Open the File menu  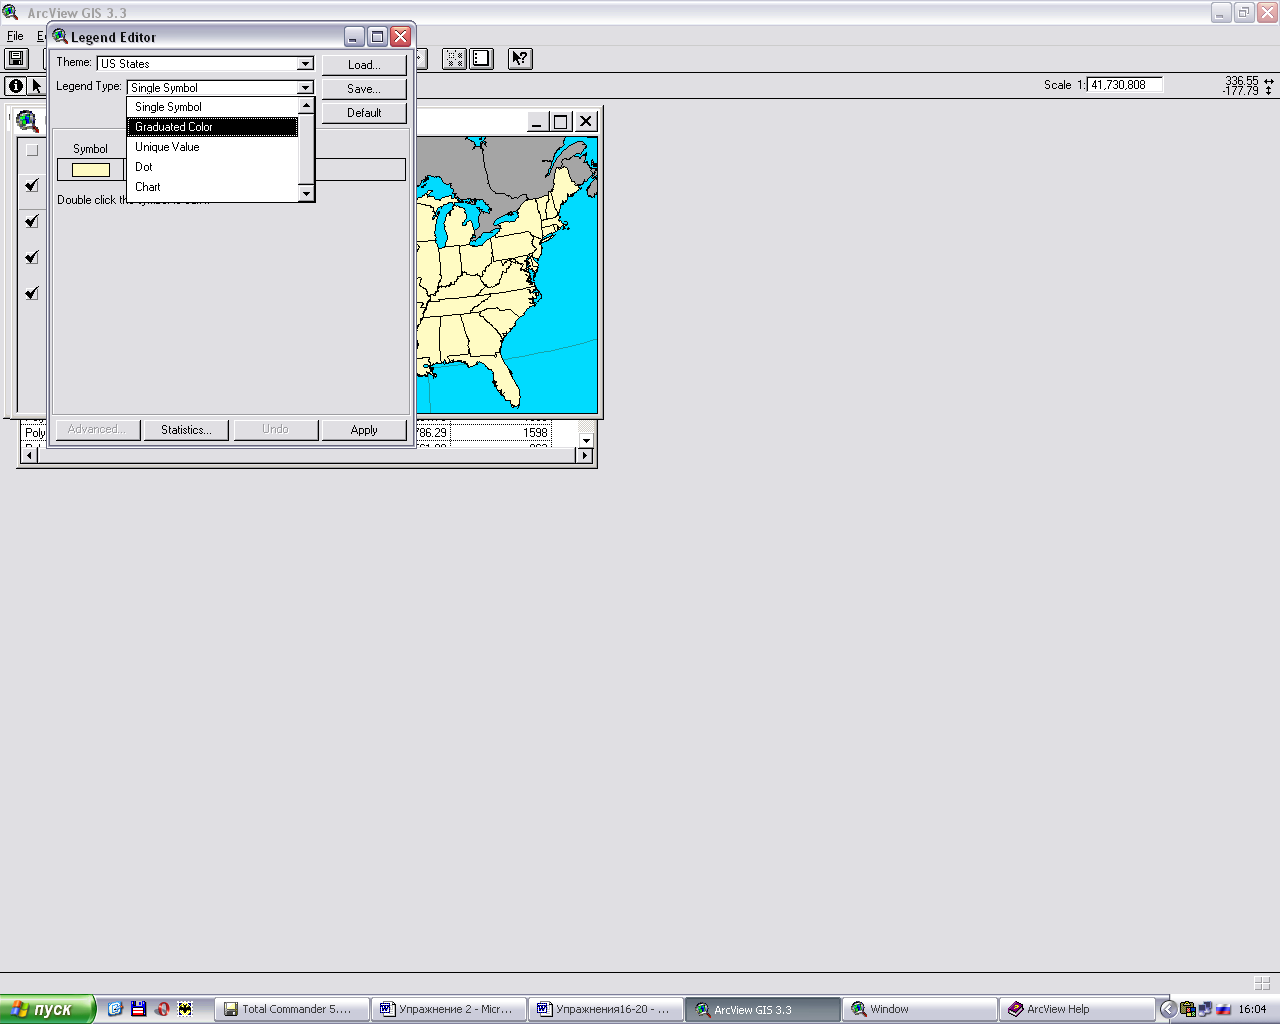(15, 36)
